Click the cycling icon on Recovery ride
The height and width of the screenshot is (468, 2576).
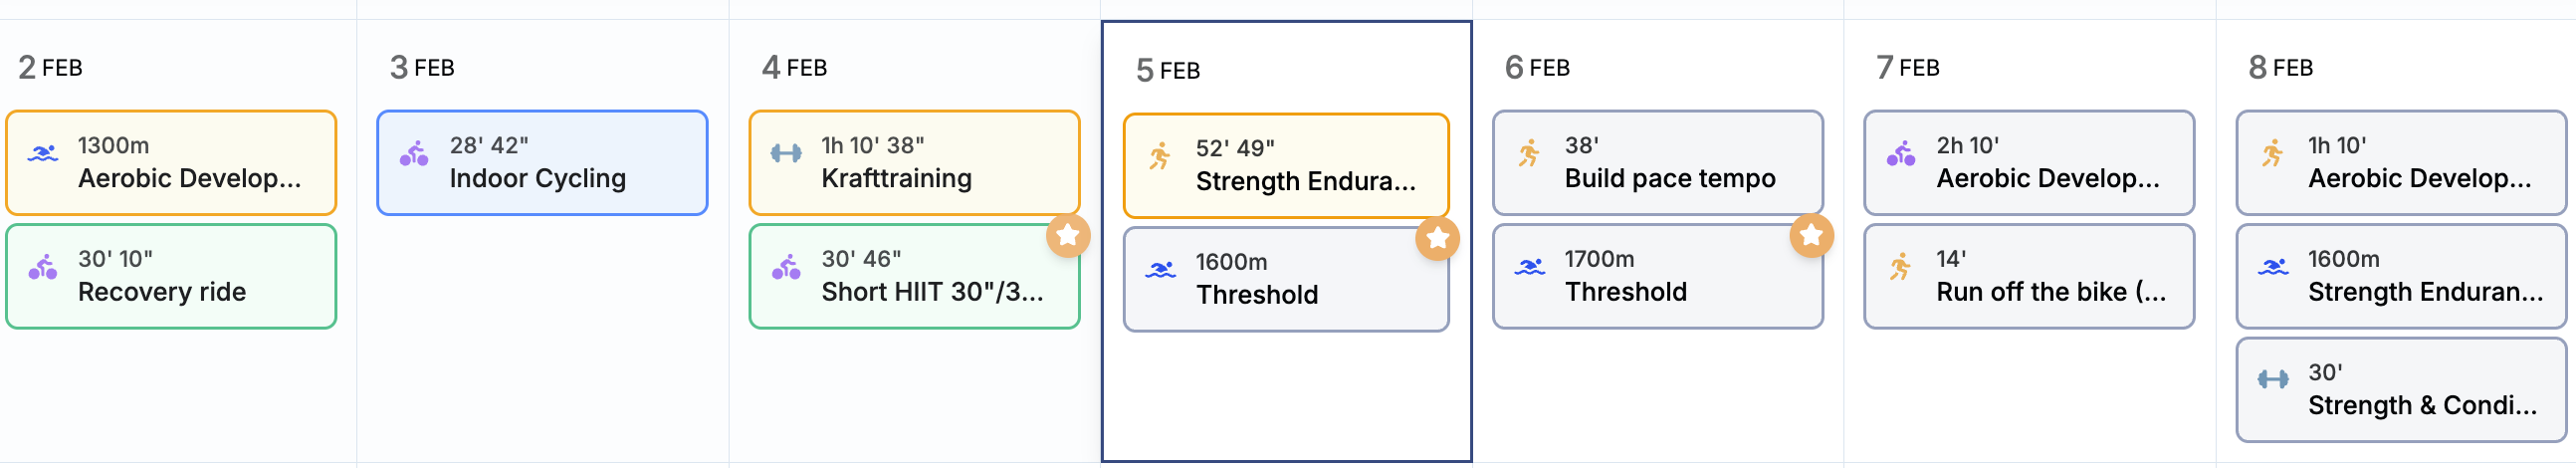click(x=43, y=268)
